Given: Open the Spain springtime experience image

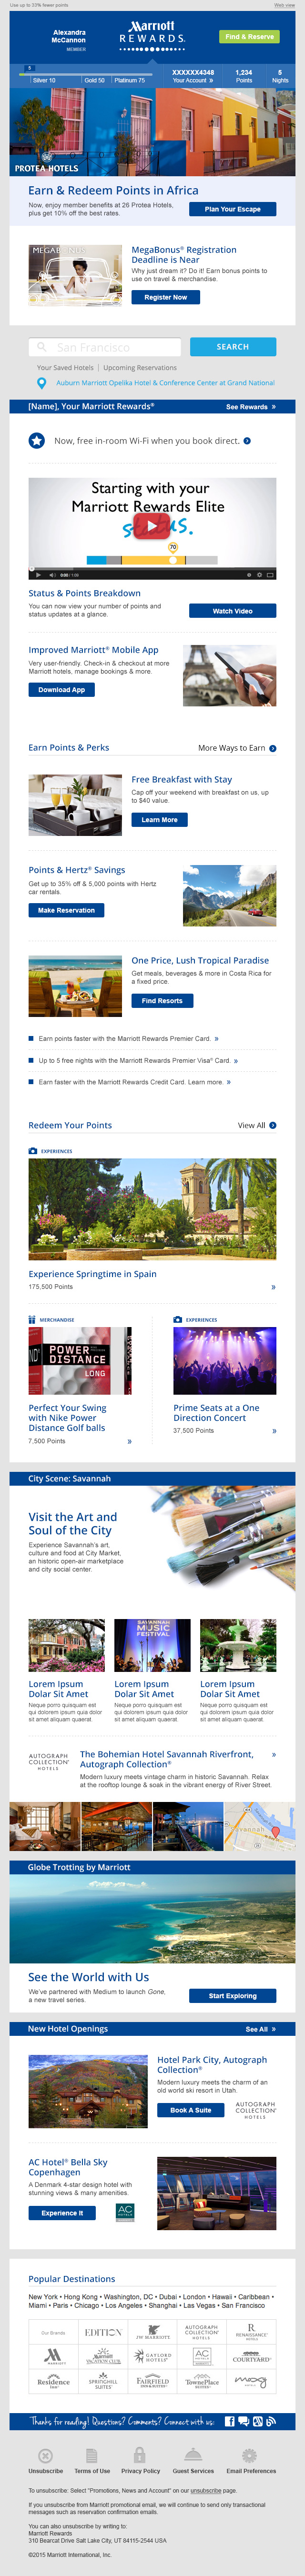Looking at the screenshot, I should 152,1209.
